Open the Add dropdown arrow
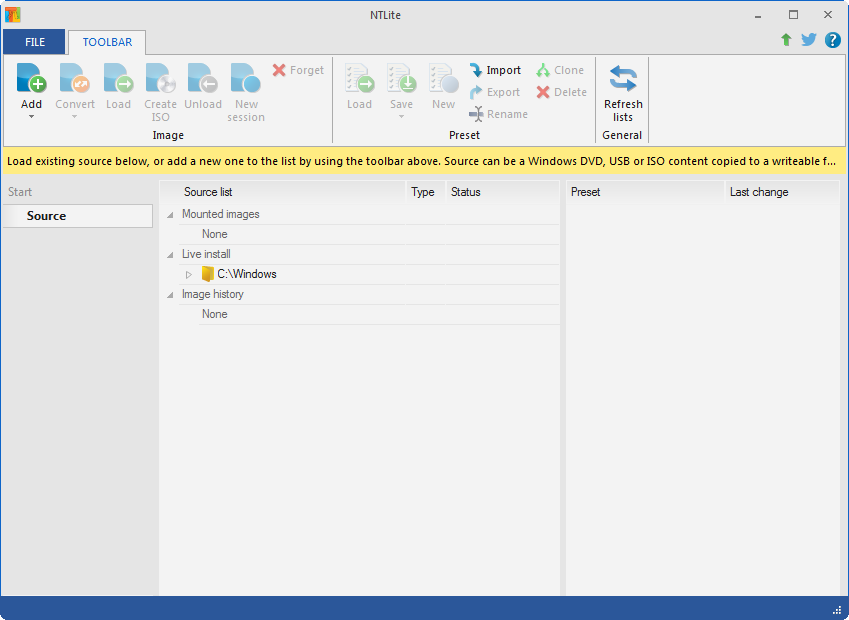 coord(31,116)
